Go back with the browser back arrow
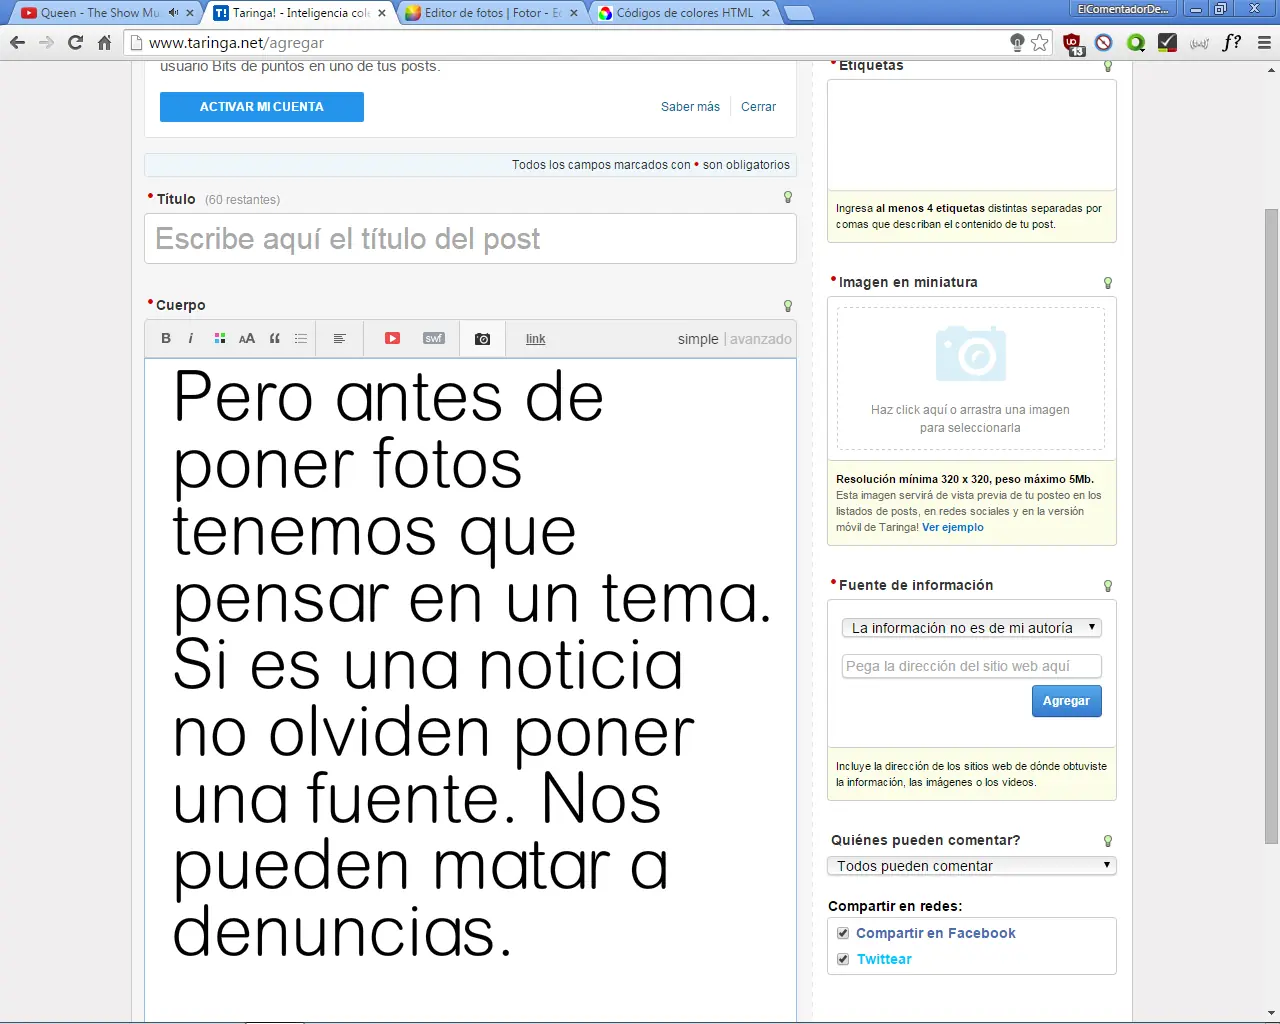Screen dimensions: 1280x1024 click(x=17, y=43)
